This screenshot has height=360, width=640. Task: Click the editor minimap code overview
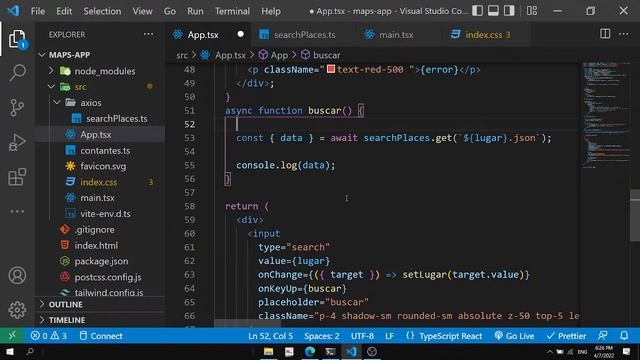point(606,116)
